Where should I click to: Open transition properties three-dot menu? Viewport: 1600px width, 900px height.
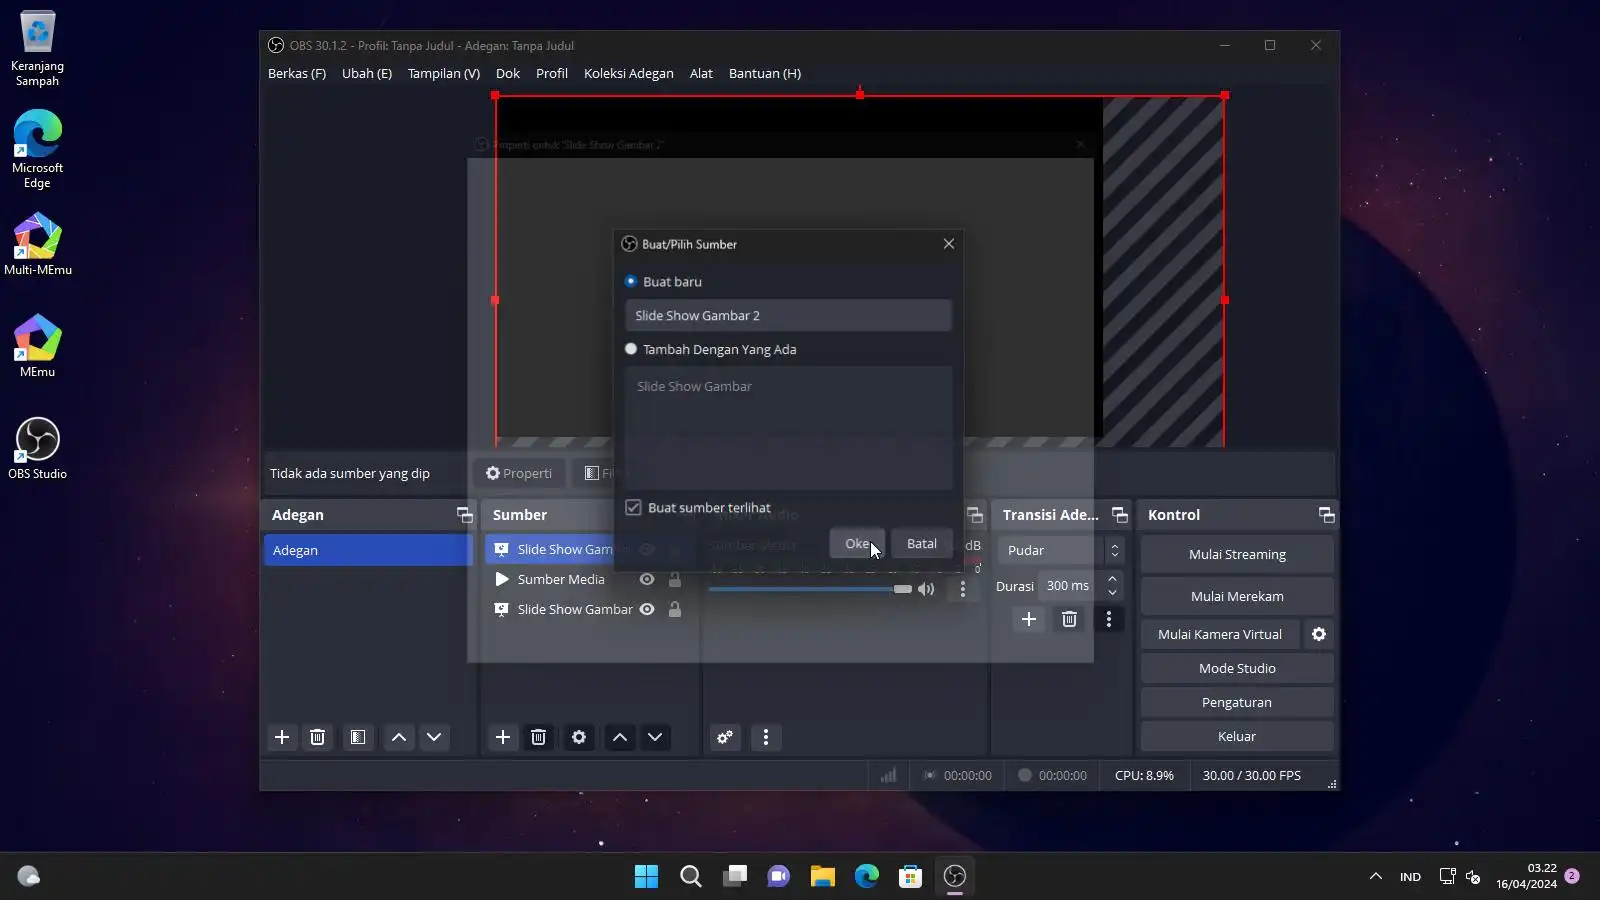1108,619
